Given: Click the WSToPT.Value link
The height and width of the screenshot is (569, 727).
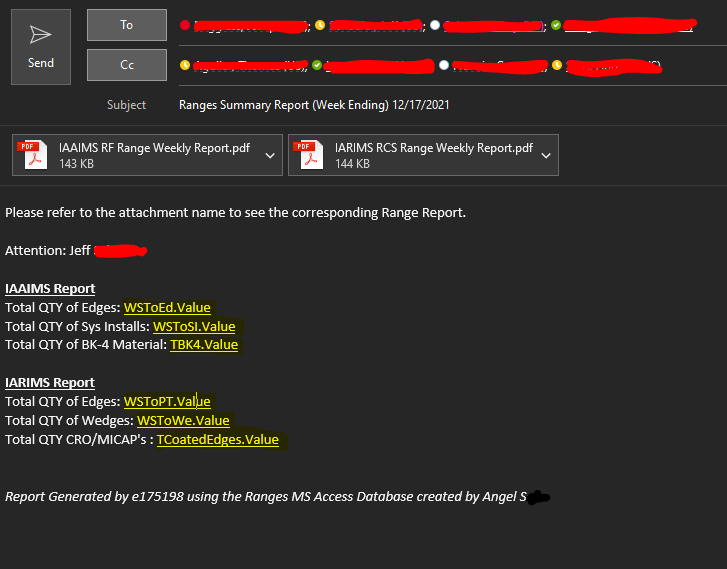Looking at the screenshot, I should [x=167, y=402].
